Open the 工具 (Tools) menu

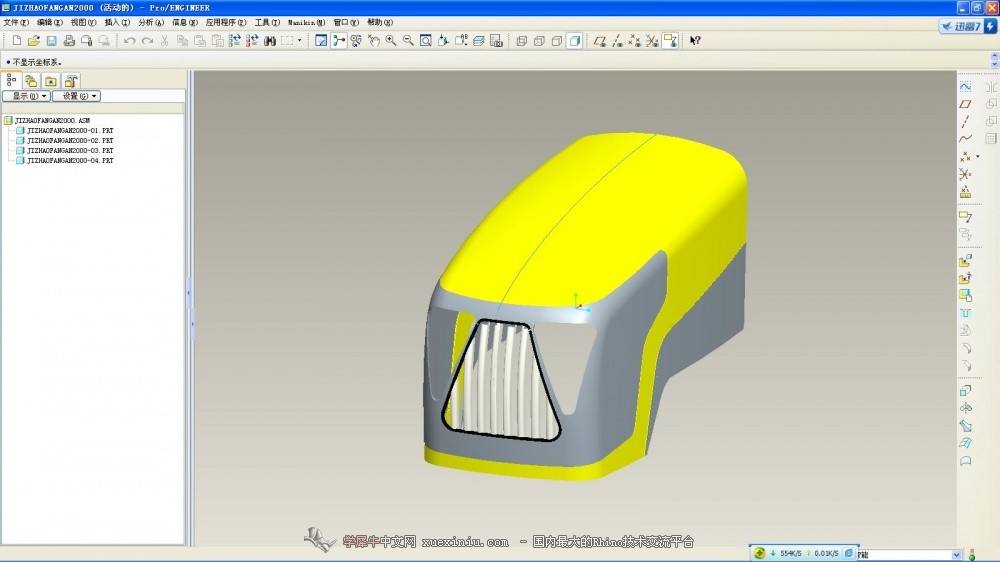point(267,22)
